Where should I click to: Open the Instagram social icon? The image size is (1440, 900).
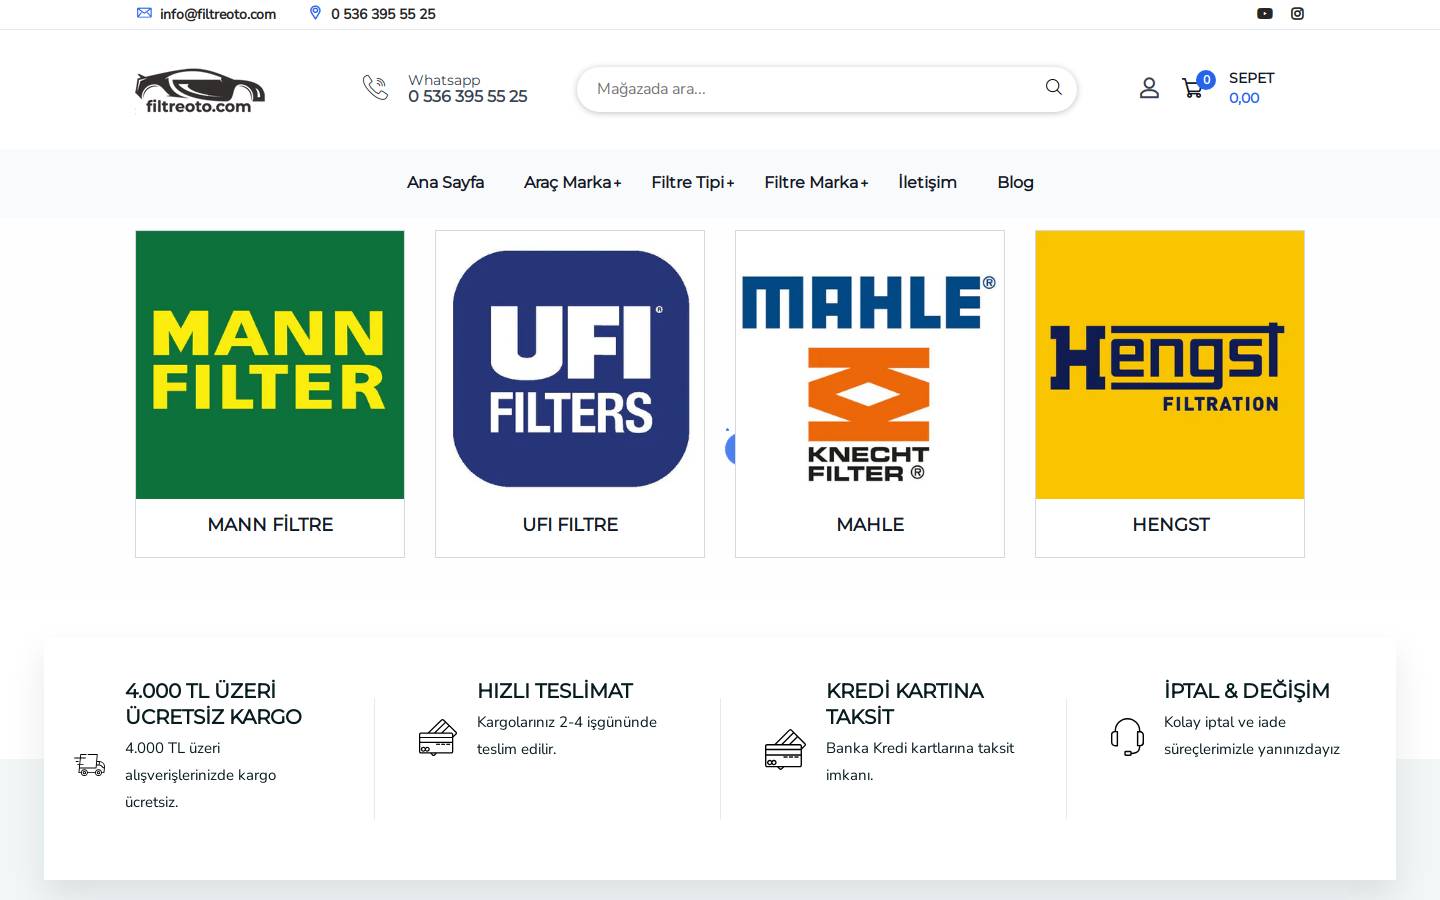[x=1297, y=13]
